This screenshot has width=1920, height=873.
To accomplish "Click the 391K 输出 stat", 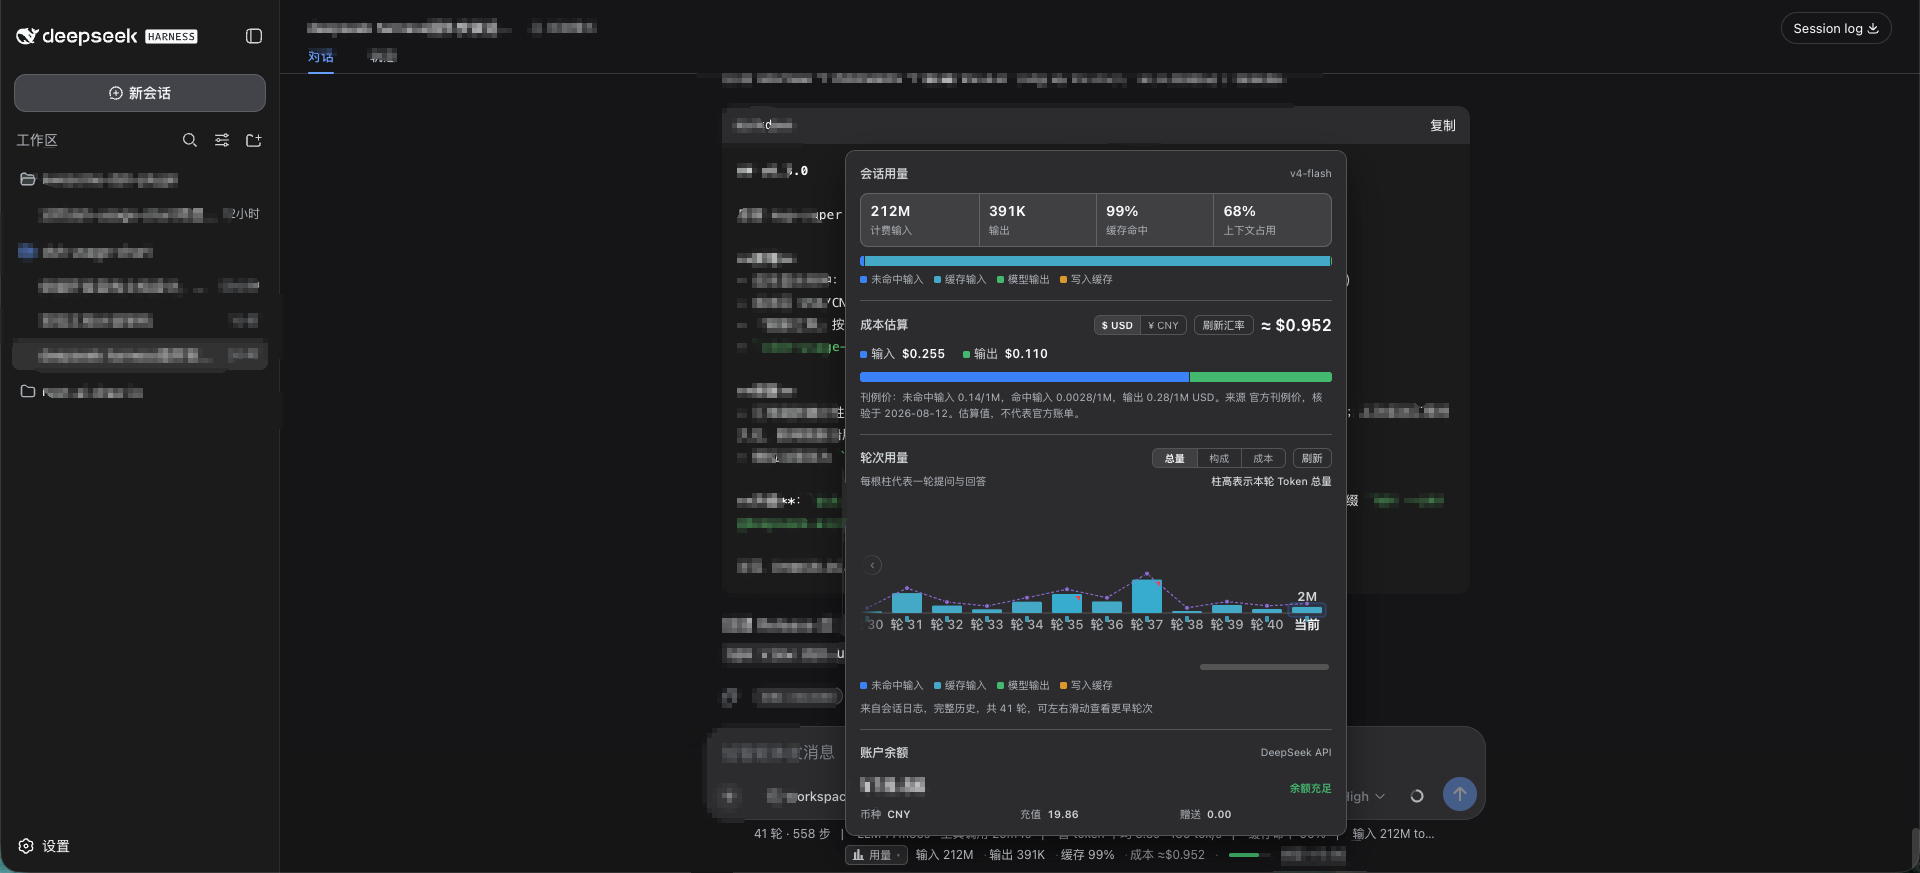I will (x=1037, y=220).
